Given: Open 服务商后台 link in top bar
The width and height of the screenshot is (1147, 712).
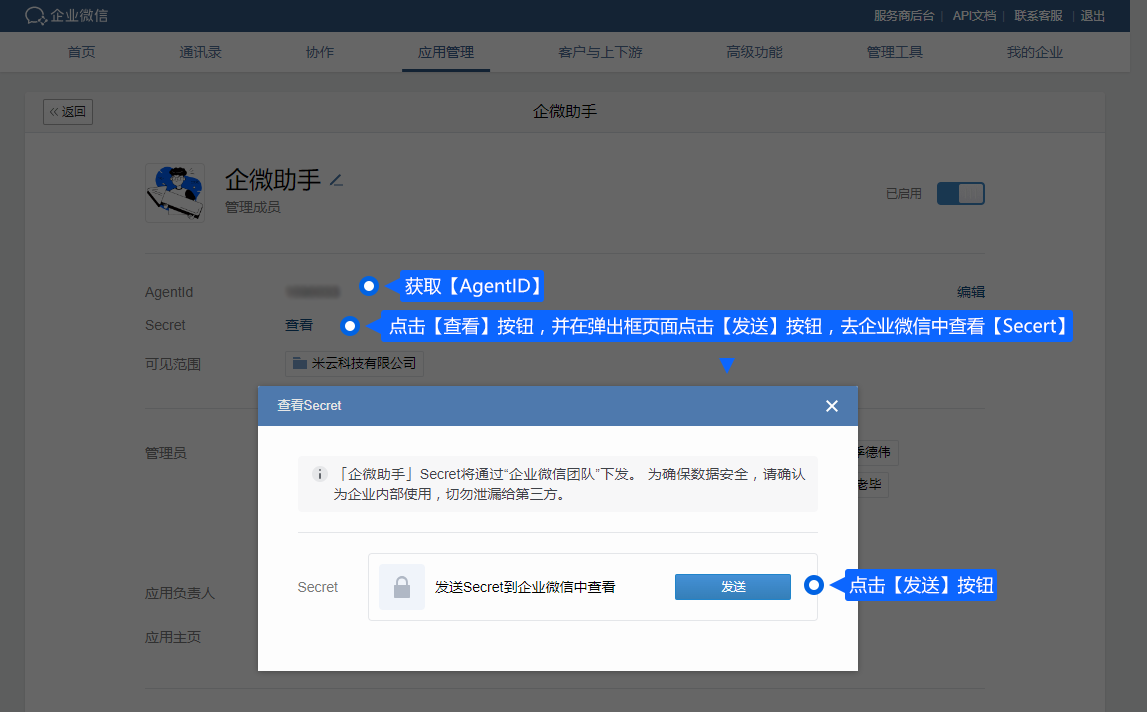Looking at the screenshot, I should tap(904, 16).
